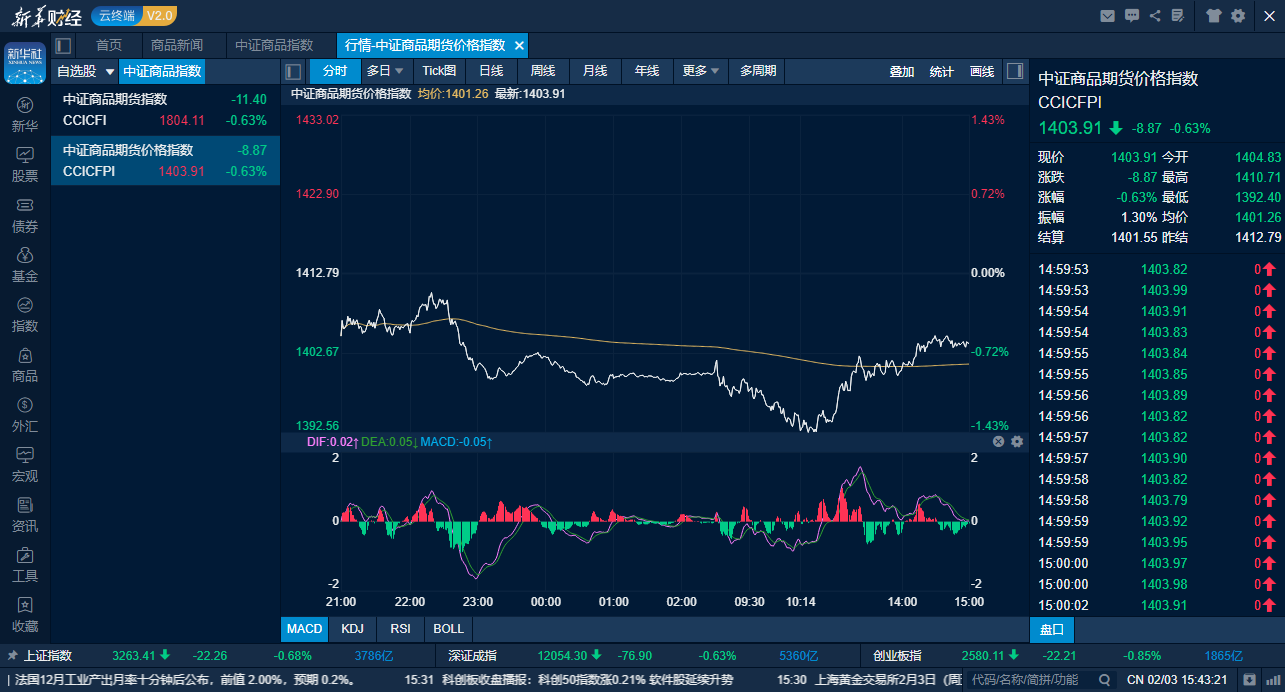Expand the 多日 multi-day dropdown

385,71
